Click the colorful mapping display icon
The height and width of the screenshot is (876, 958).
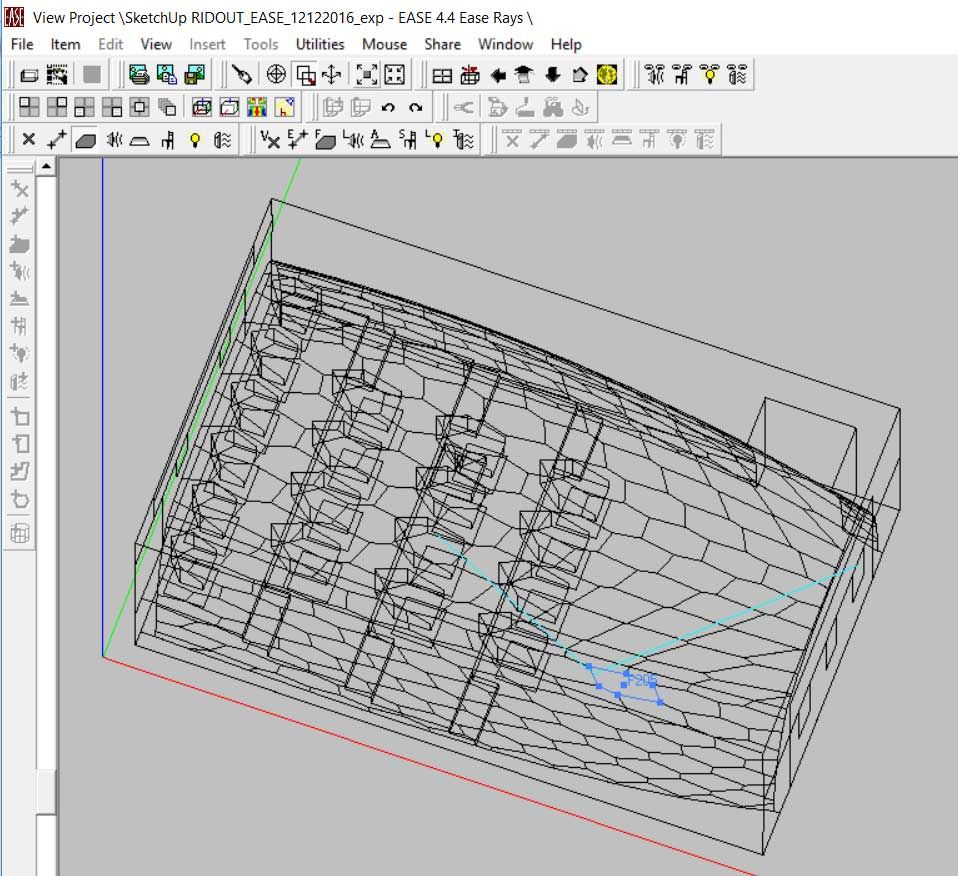(x=257, y=108)
